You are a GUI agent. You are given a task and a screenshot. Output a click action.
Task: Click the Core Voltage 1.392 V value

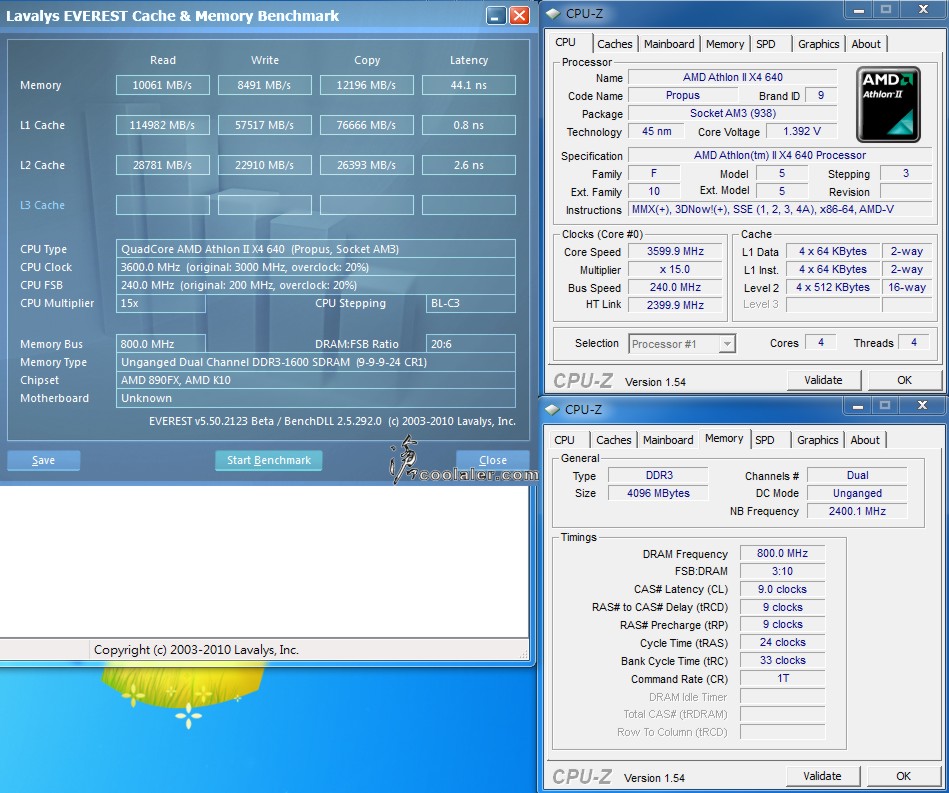801,131
